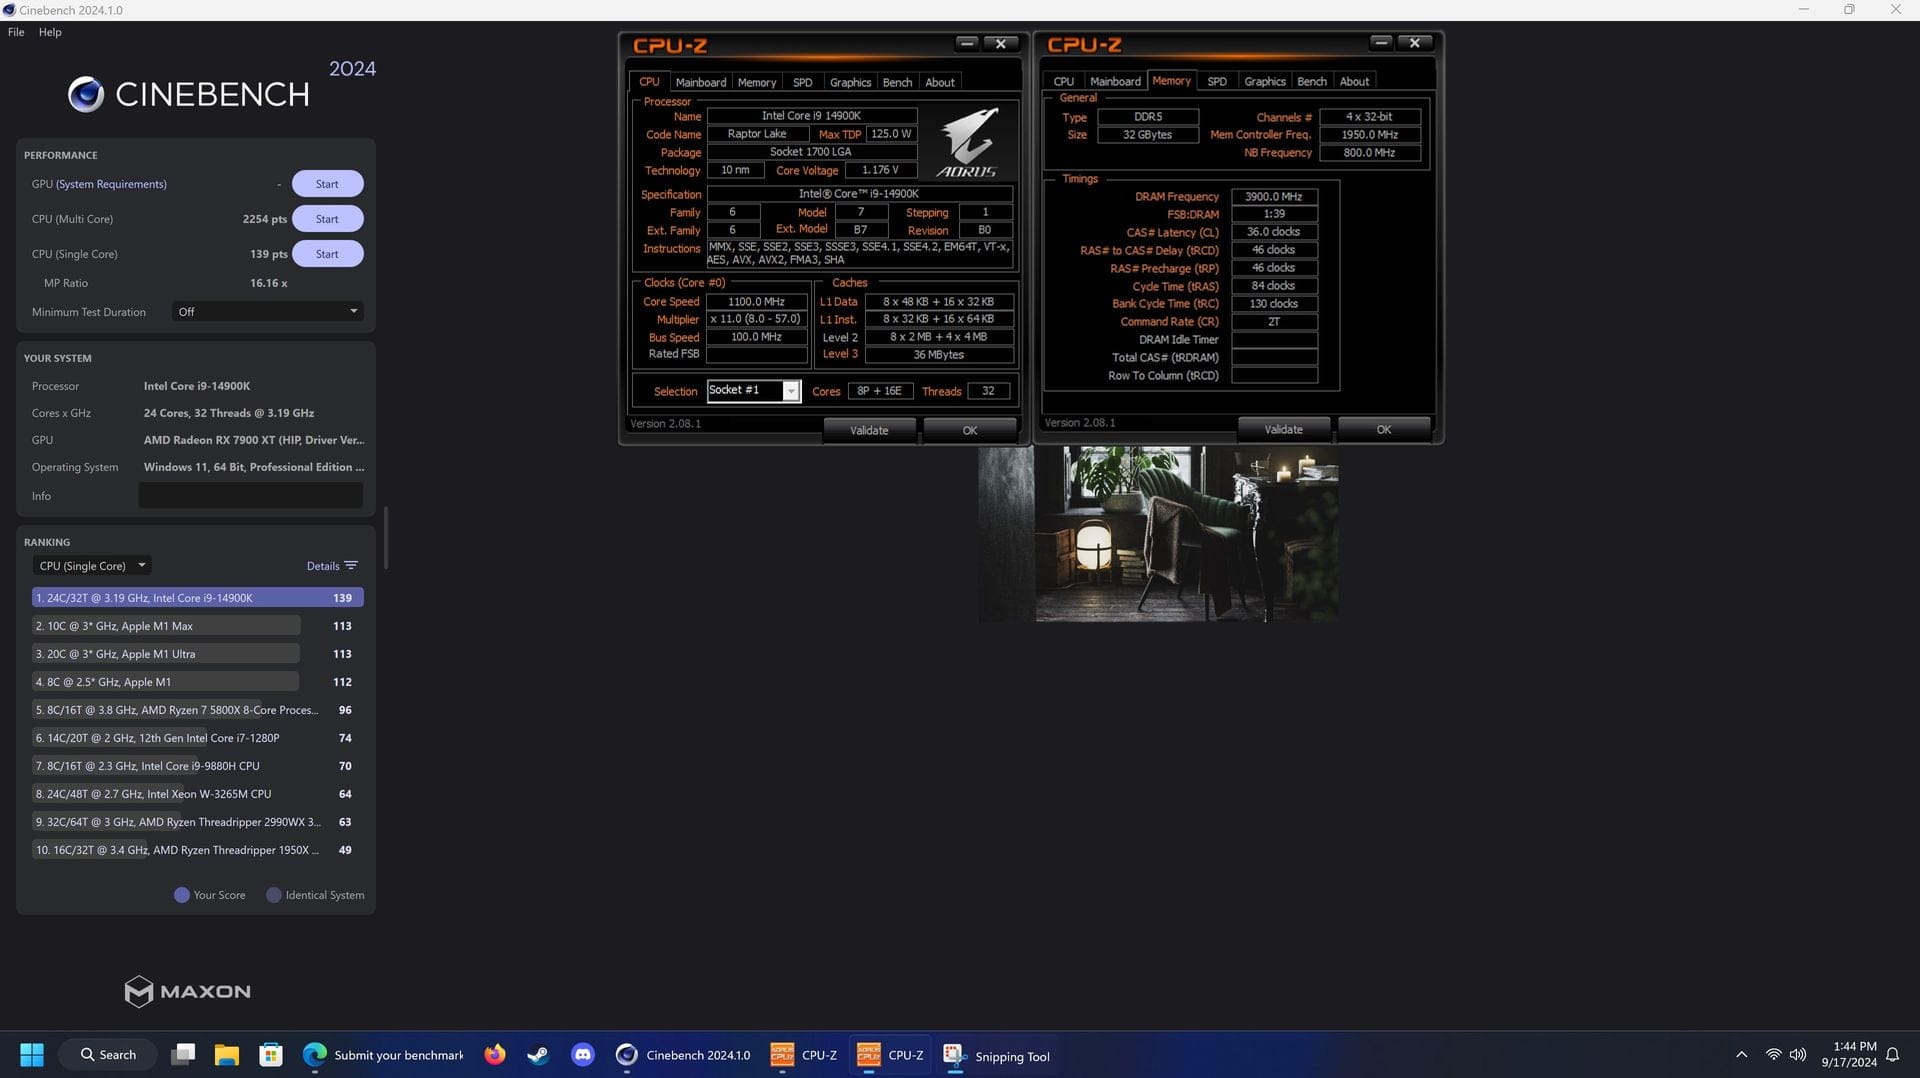
Task: Start the GPU benchmark
Action: 327,184
